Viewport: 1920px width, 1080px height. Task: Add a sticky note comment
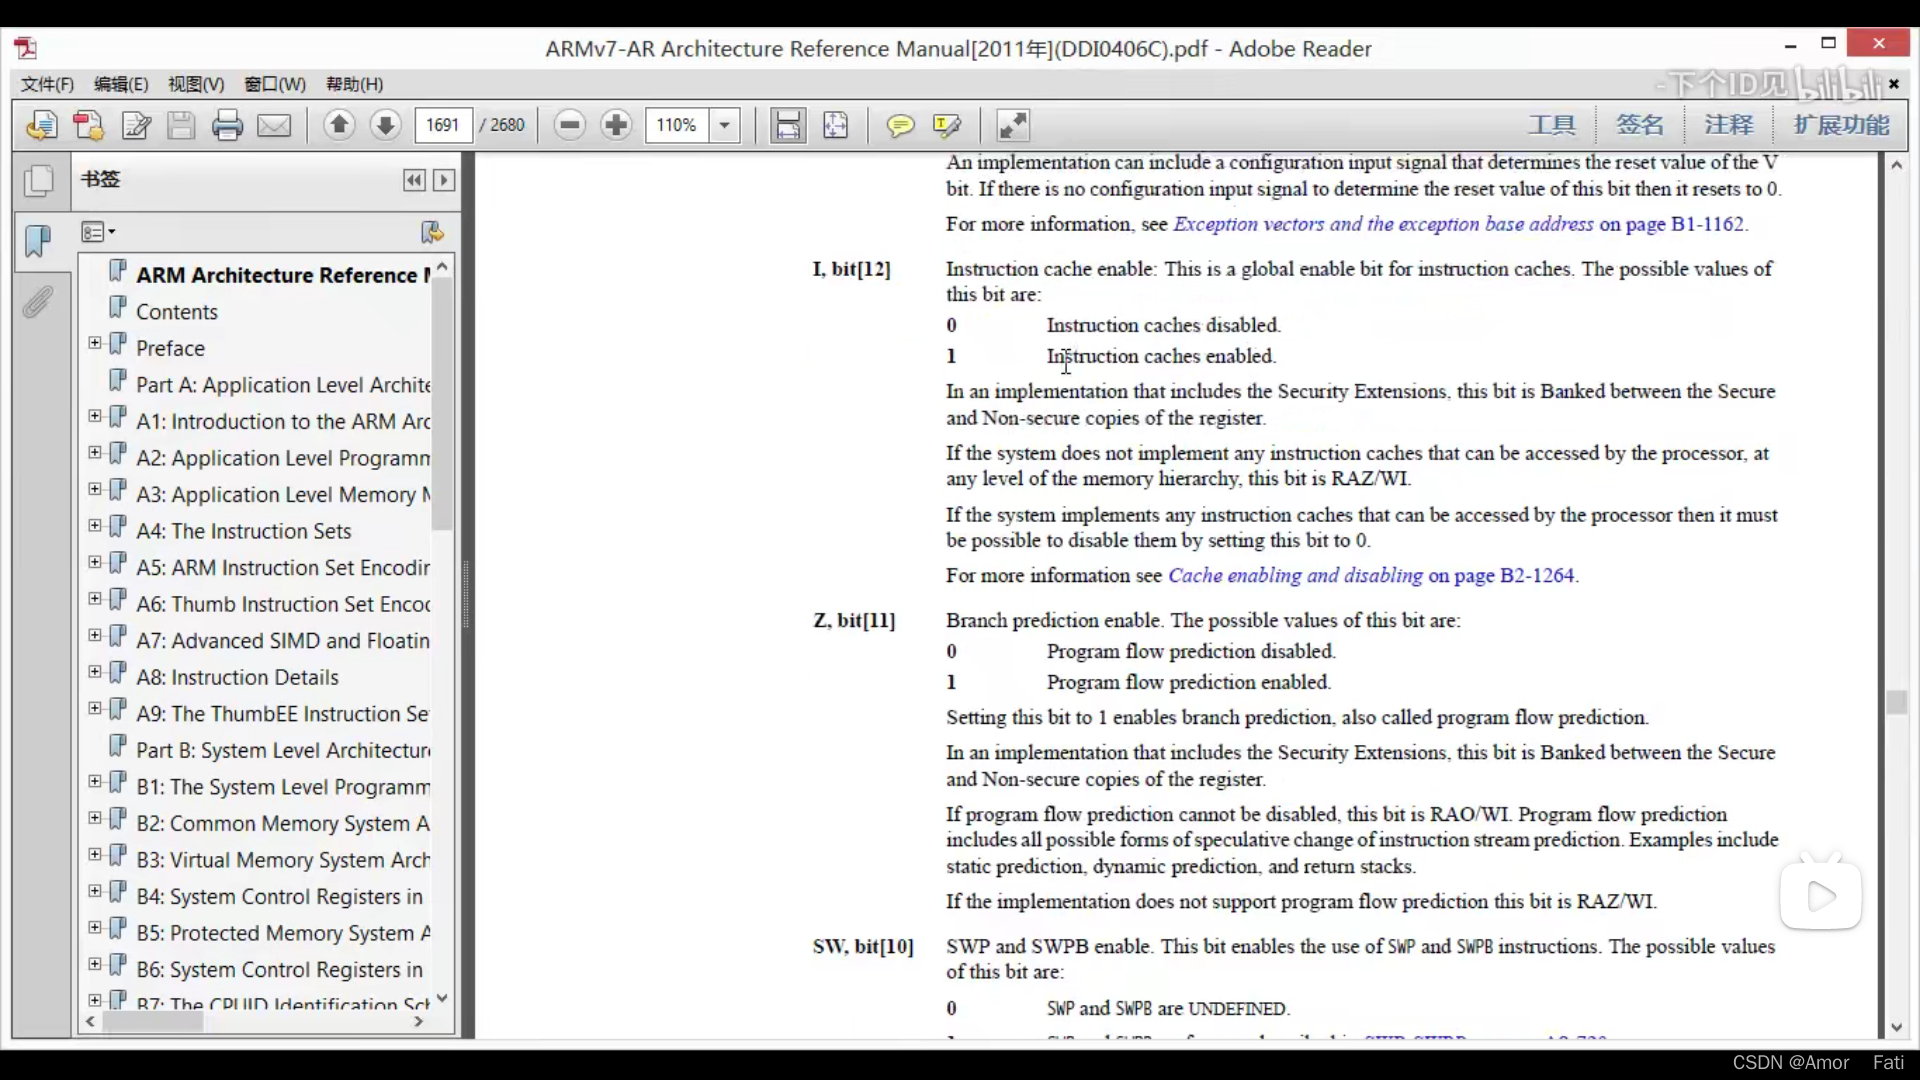click(x=900, y=125)
